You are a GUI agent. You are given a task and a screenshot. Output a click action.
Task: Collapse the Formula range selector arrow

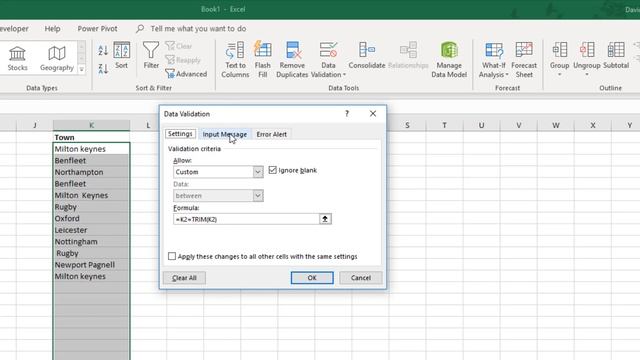click(x=325, y=219)
